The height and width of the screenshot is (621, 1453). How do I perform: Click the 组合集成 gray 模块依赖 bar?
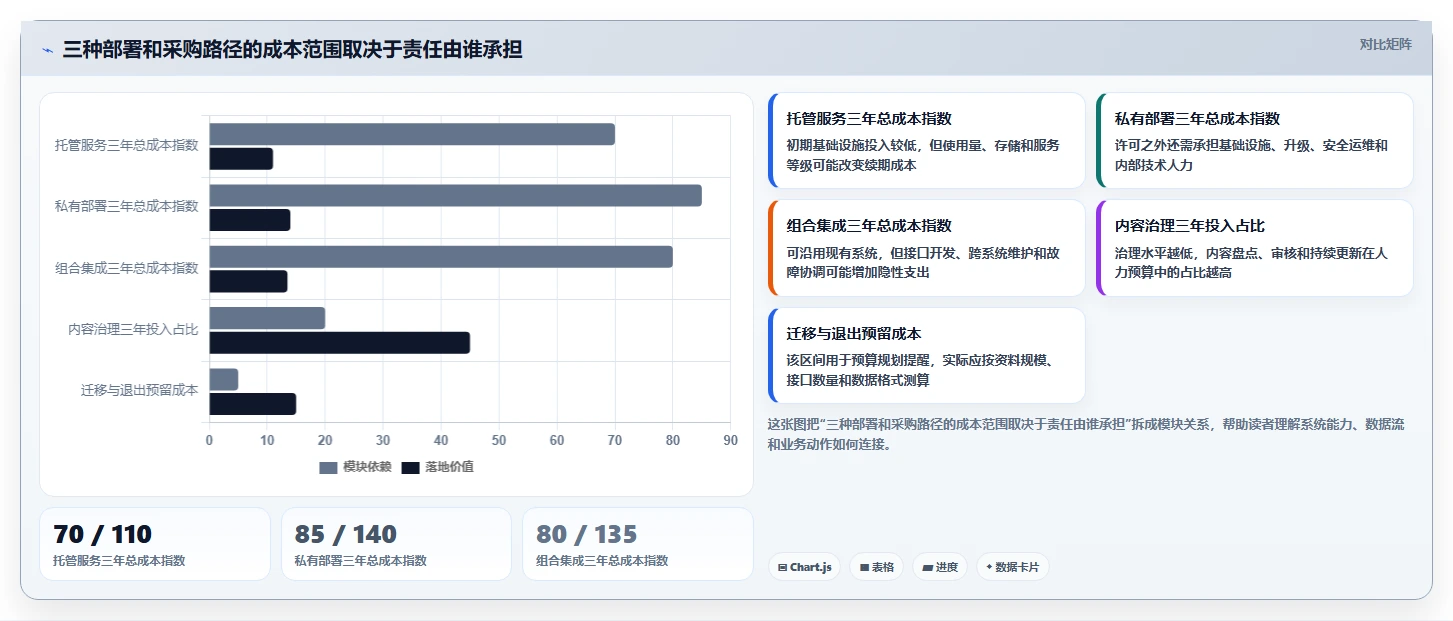441,257
